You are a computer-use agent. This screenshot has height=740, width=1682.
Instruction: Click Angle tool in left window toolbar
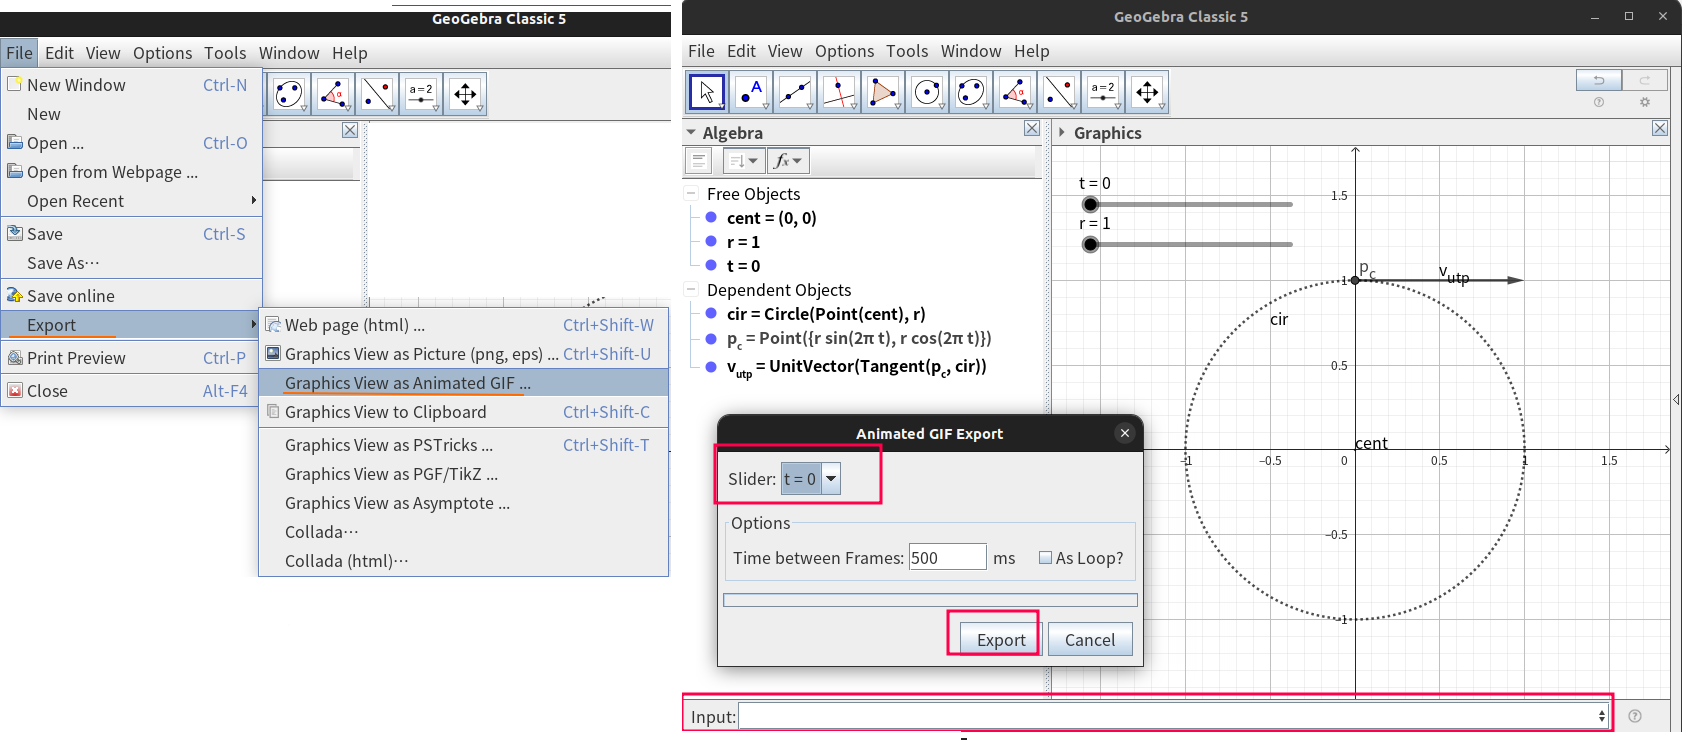[333, 94]
